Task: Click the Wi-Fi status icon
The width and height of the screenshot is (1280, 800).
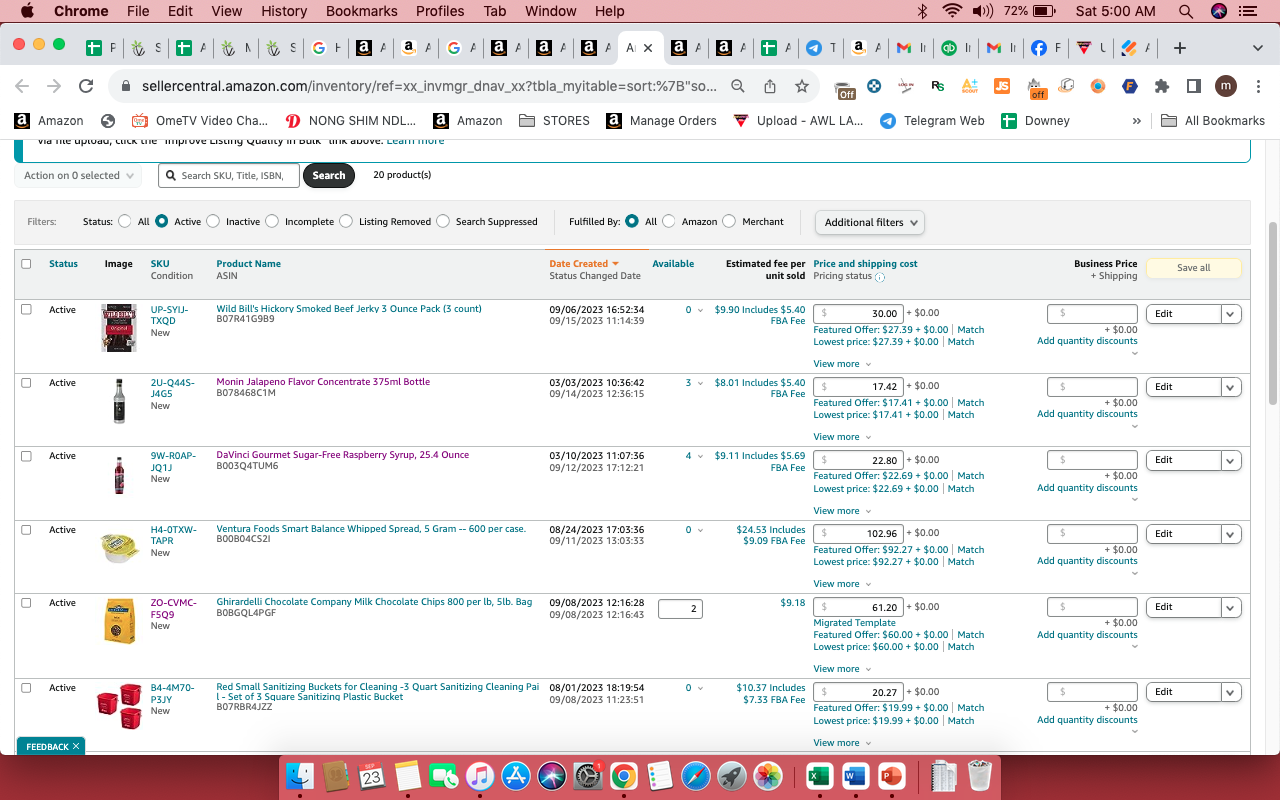Action: pos(951,11)
